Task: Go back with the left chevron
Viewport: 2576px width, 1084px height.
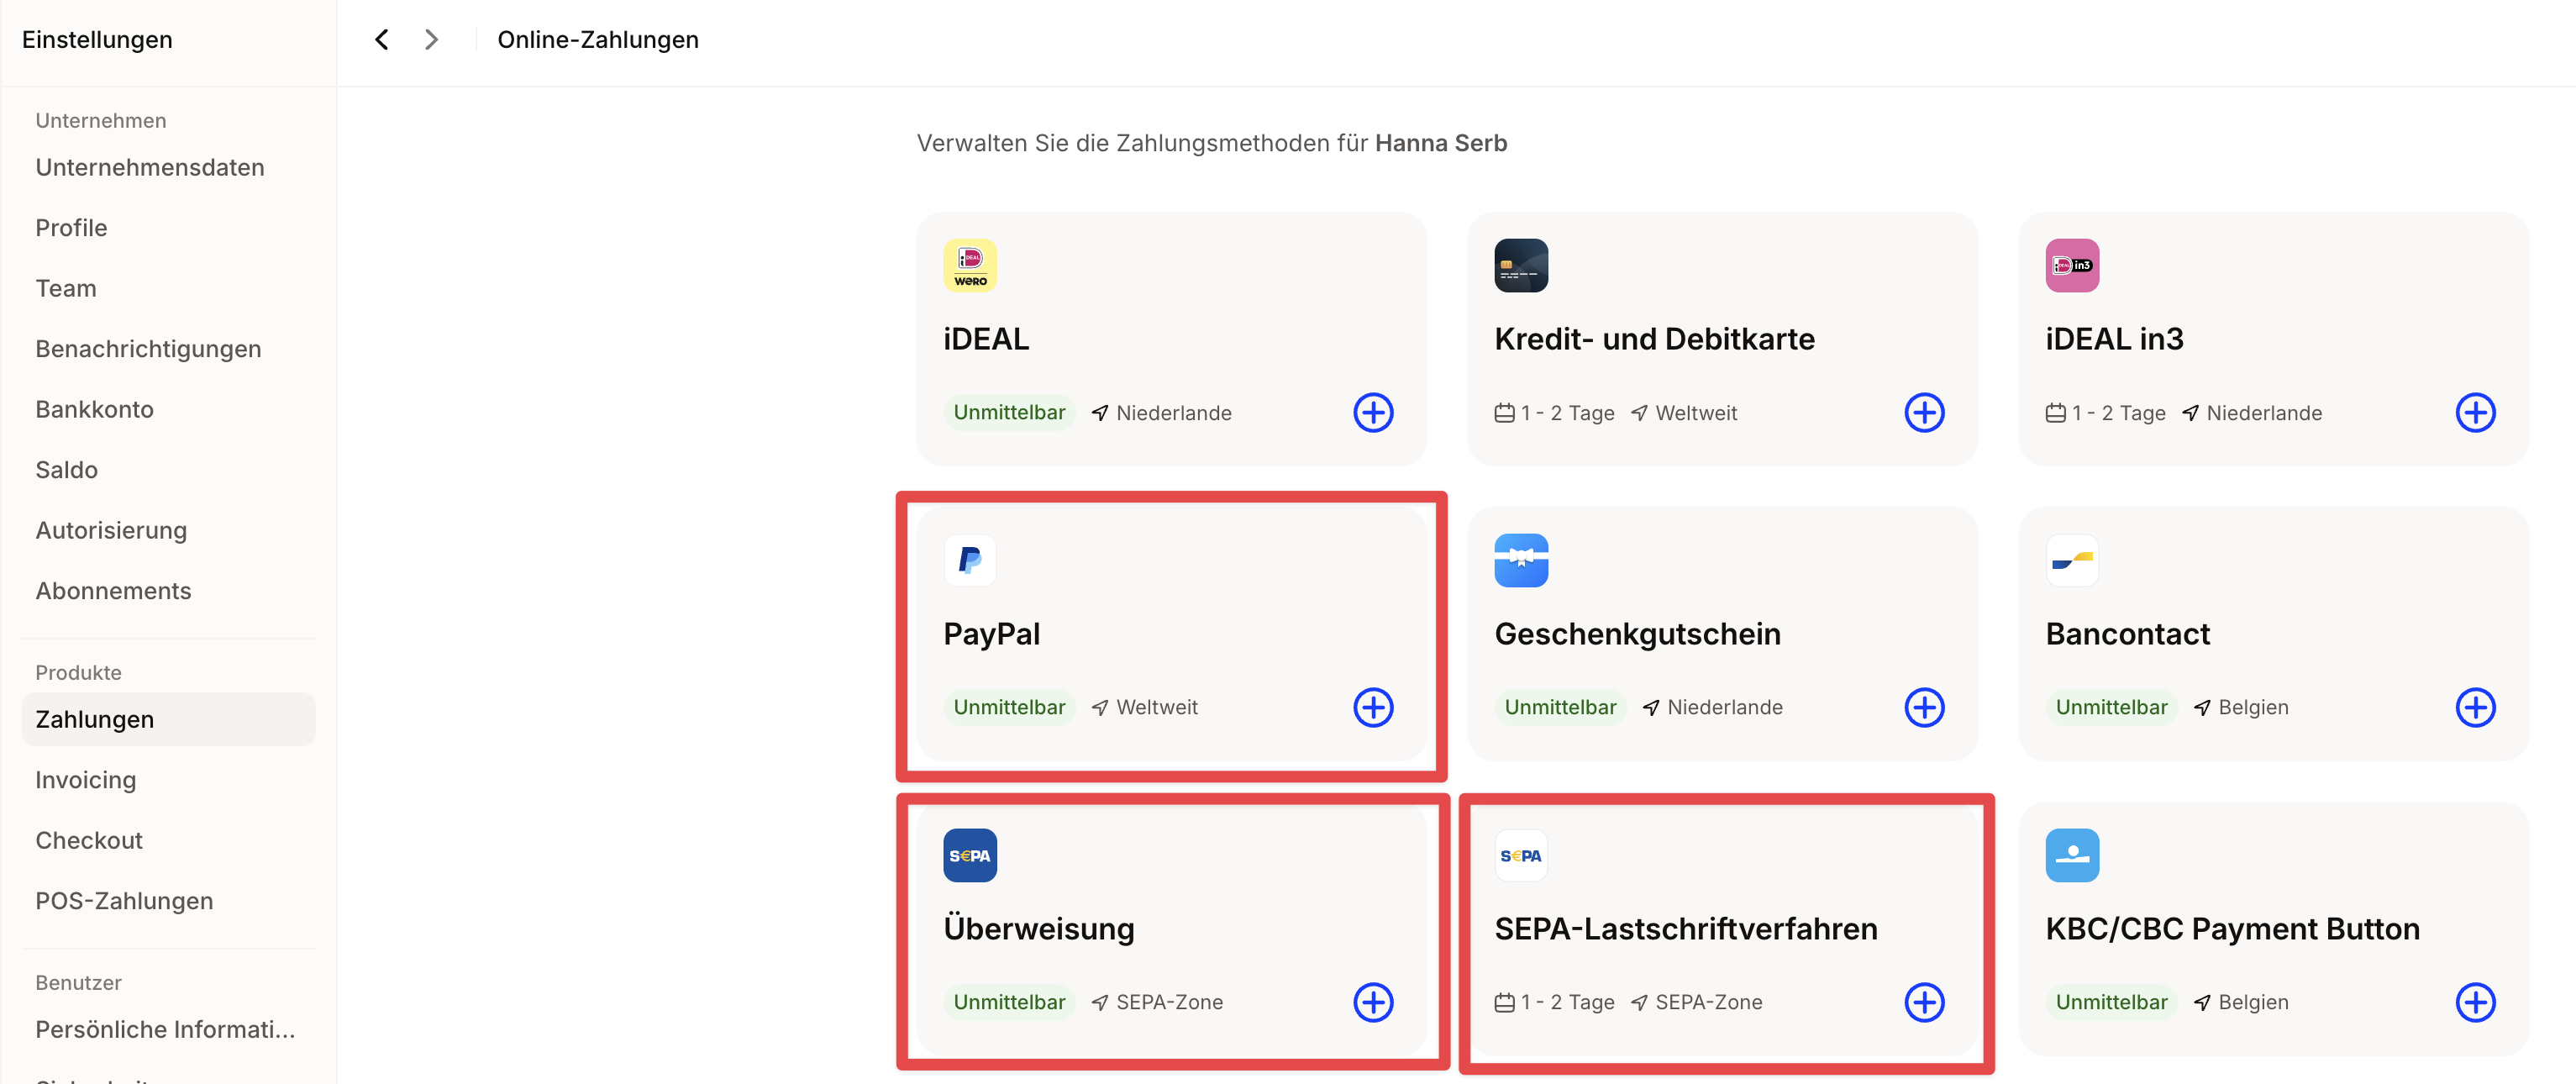Action: pyautogui.click(x=382, y=40)
